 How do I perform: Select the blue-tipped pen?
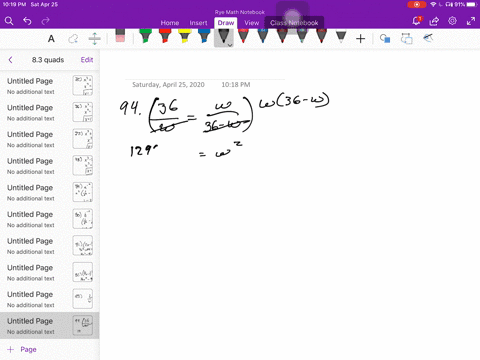[263, 36]
